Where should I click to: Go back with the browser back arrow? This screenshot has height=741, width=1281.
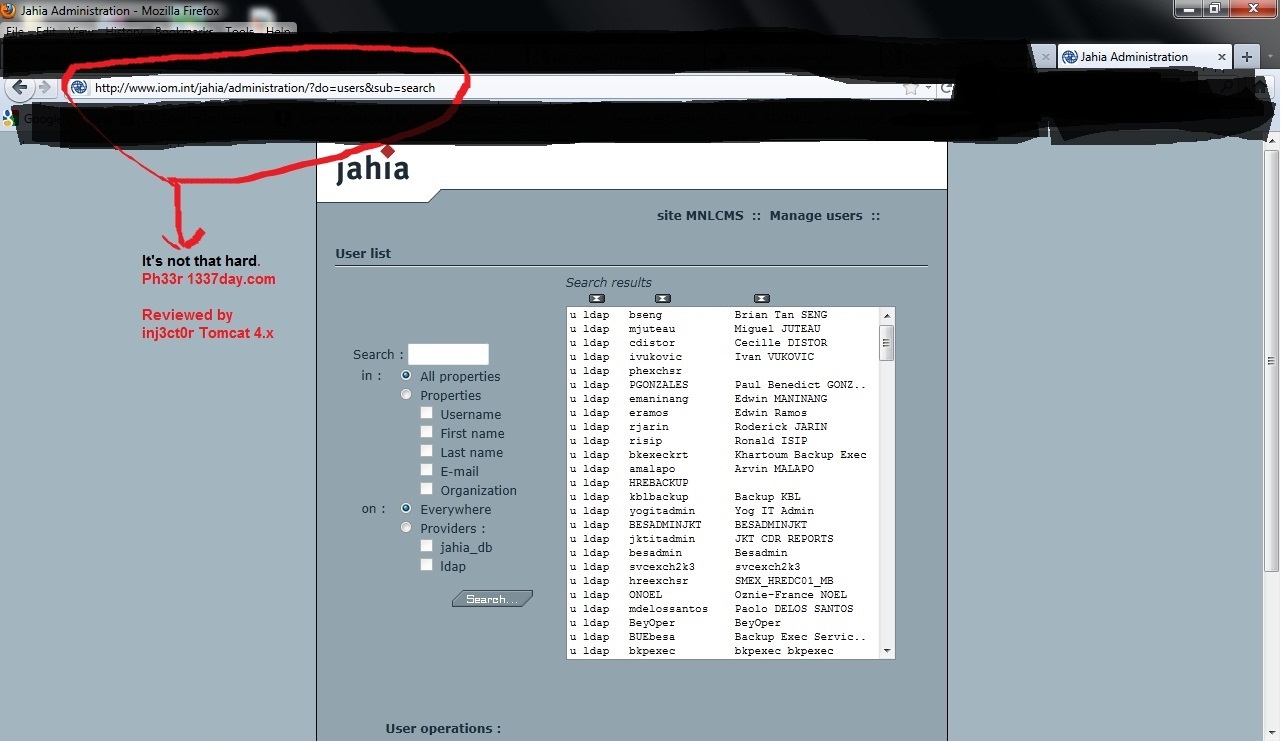pyautogui.click(x=20, y=87)
